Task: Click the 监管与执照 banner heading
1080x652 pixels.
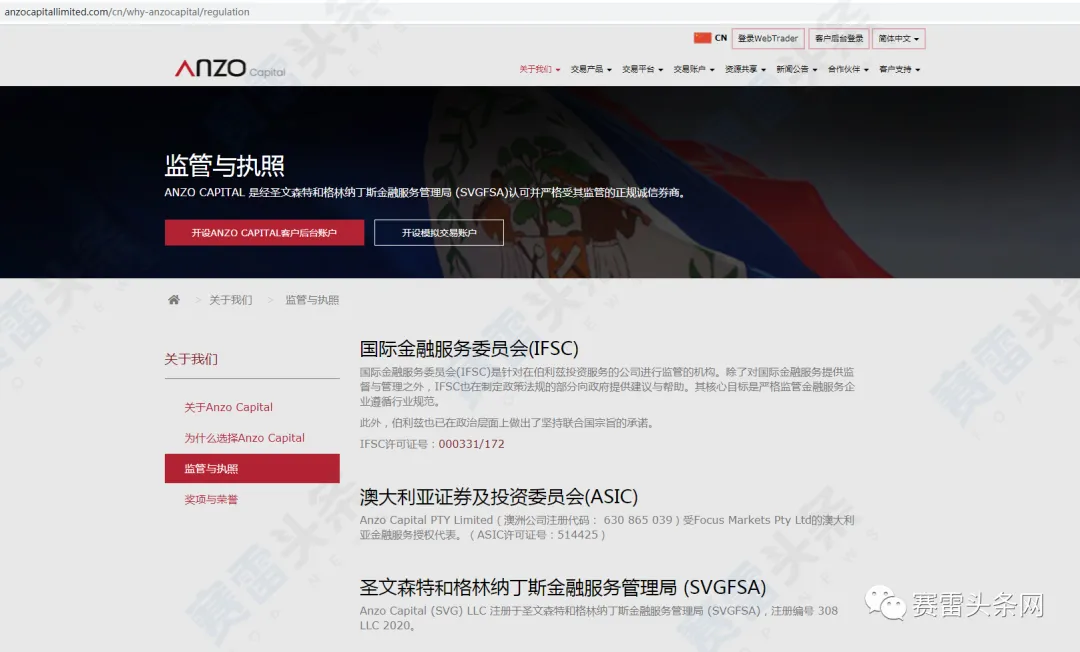Action: 225,165
